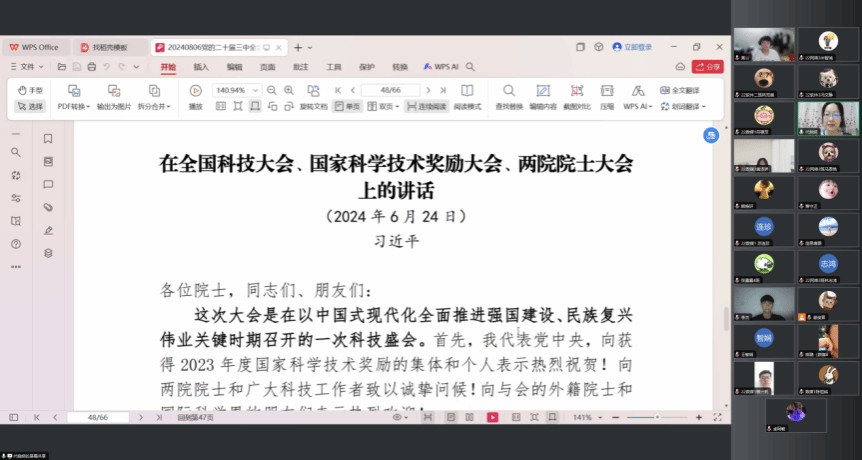The width and height of the screenshot is (862, 460).
Task: Open the bookmark panel in sidebar
Action: point(48,139)
